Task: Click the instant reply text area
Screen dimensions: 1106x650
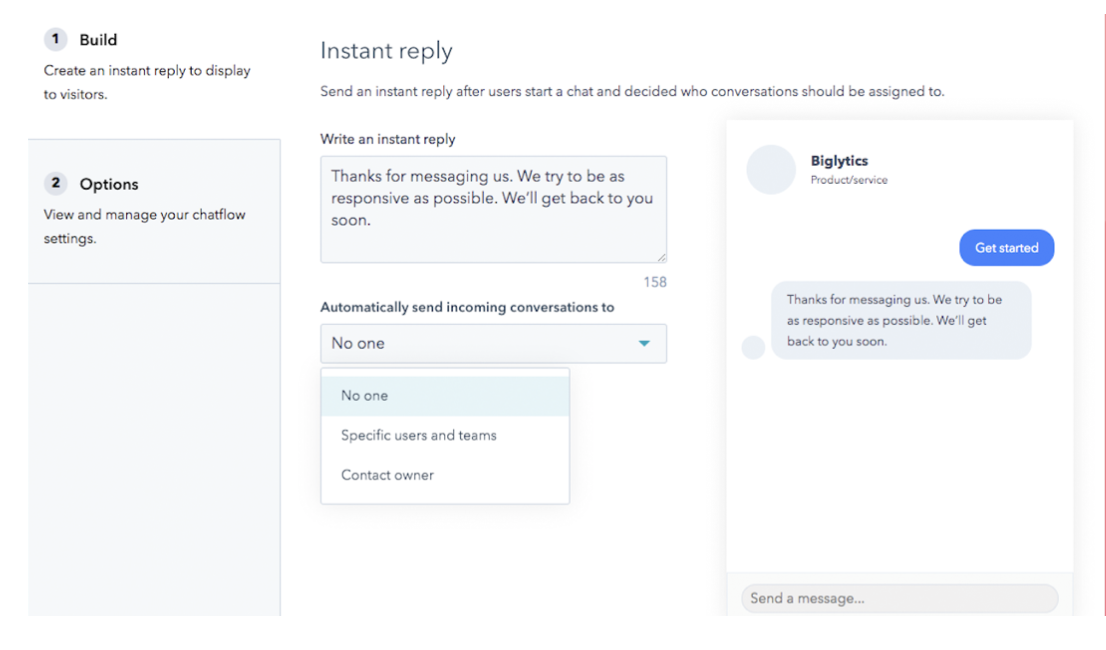Action: coord(493,209)
